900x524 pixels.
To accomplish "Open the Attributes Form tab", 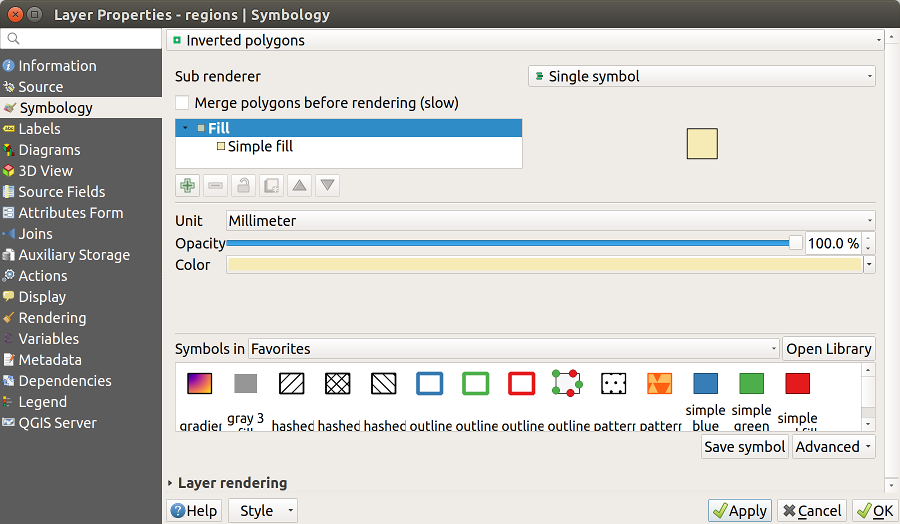I will click(x=70, y=213).
